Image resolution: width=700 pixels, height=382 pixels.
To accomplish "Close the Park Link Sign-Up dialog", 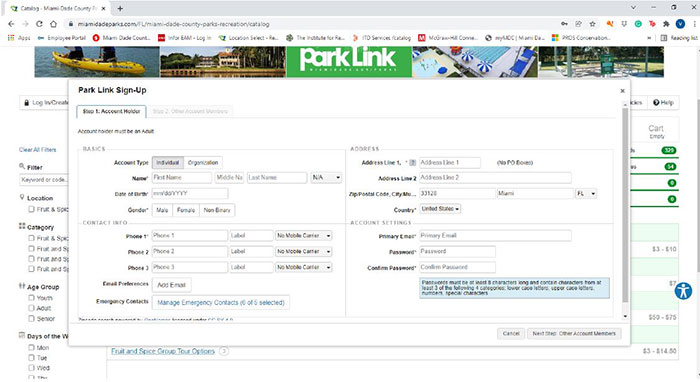I will pyautogui.click(x=622, y=91).
